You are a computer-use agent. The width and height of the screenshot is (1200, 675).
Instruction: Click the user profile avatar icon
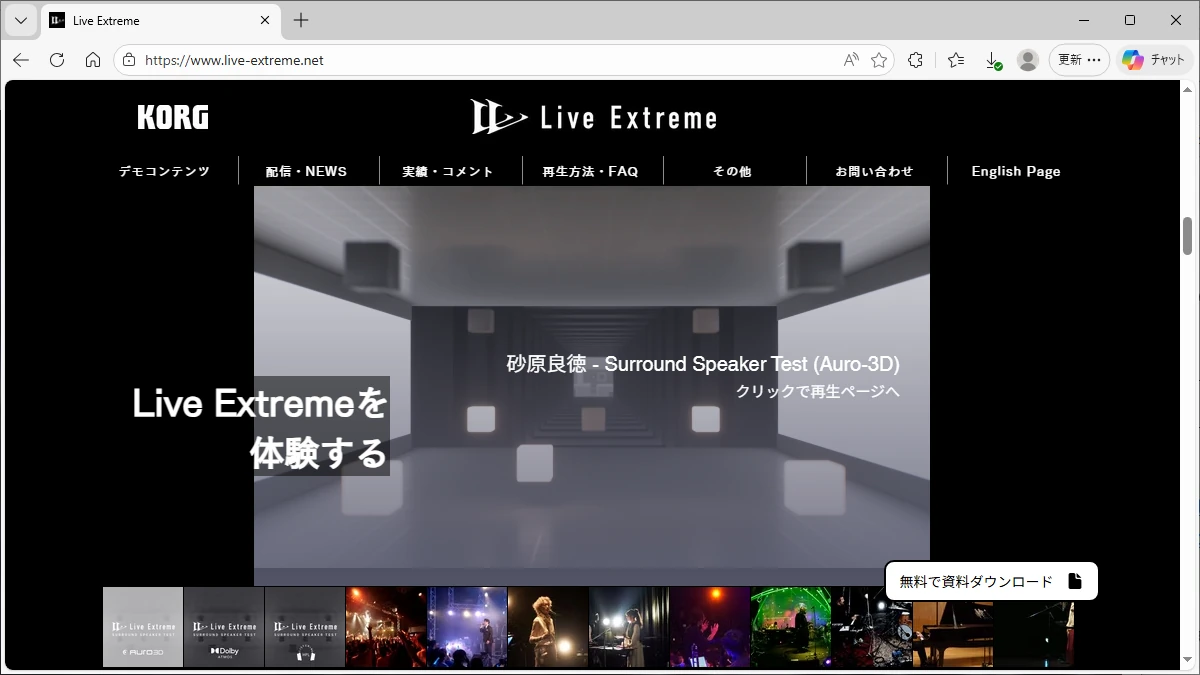(1027, 60)
